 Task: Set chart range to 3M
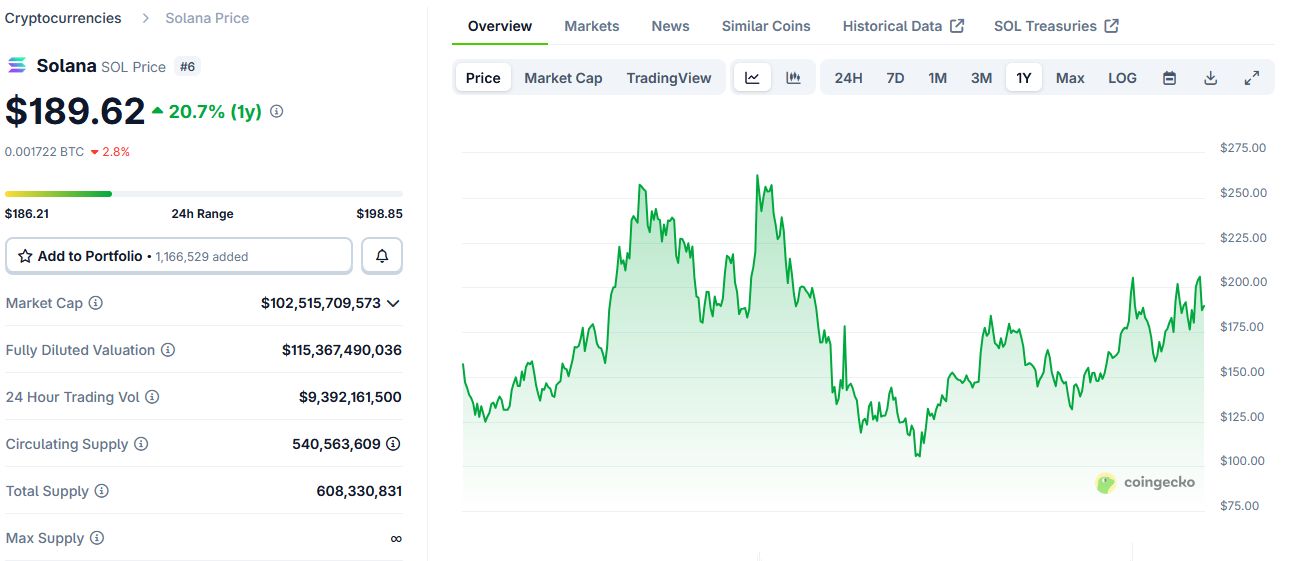[981, 78]
